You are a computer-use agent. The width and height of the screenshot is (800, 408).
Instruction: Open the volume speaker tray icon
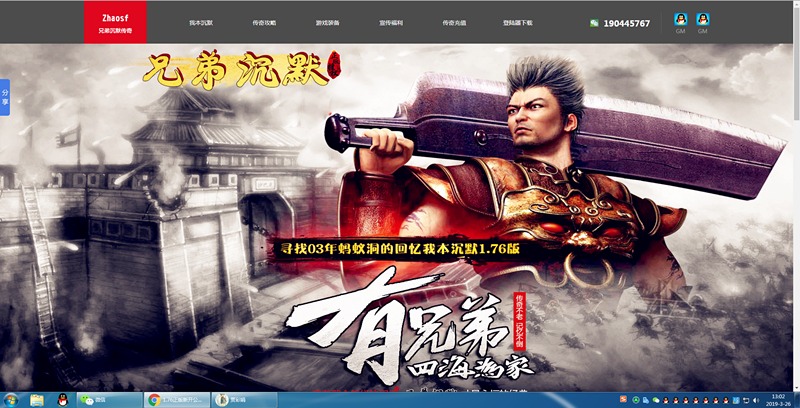tap(756, 400)
